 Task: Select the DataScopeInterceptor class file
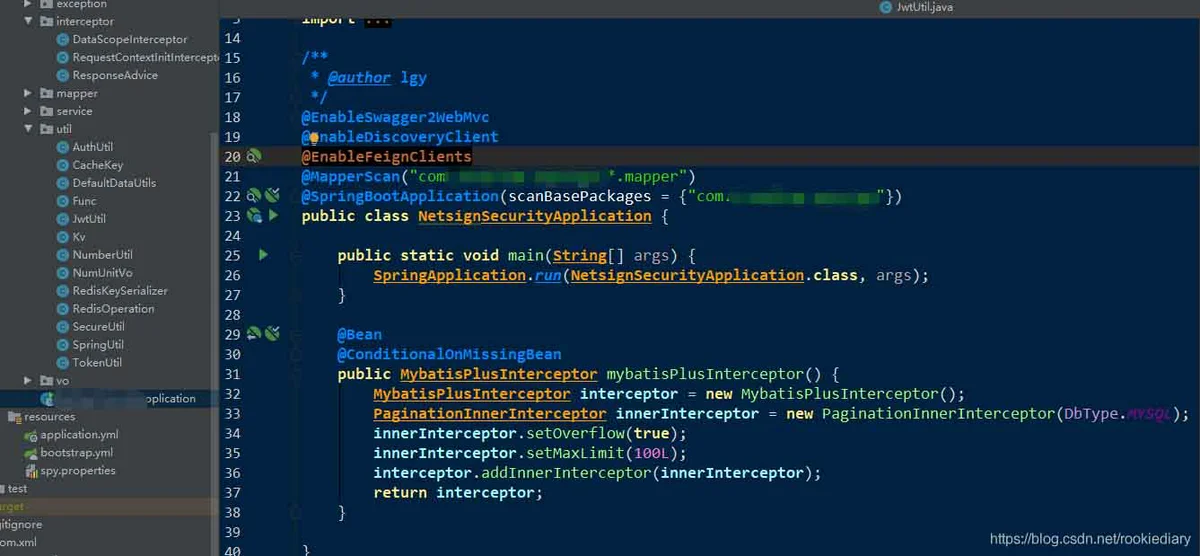(x=130, y=39)
